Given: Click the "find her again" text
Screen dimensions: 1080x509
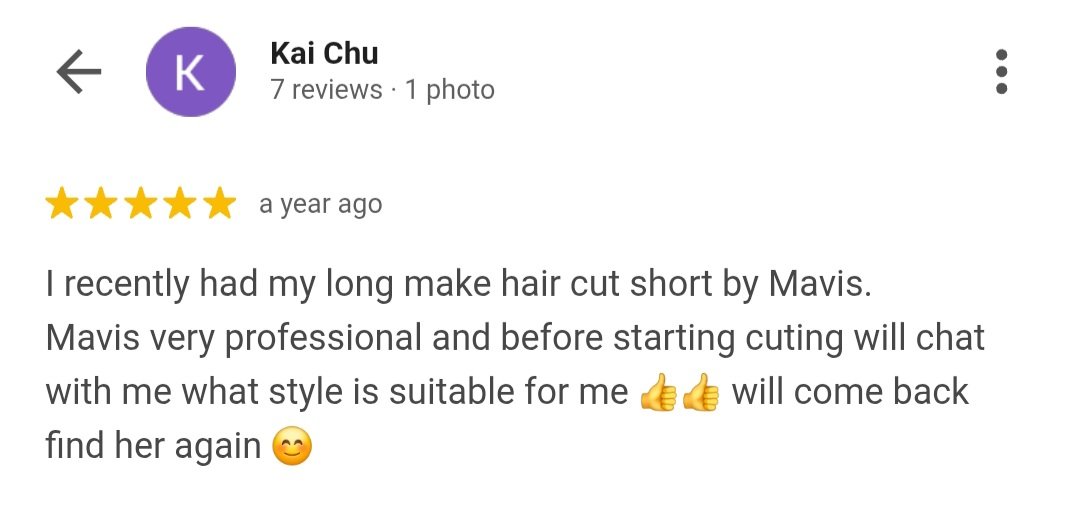Looking at the screenshot, I should tap(154, 446).
